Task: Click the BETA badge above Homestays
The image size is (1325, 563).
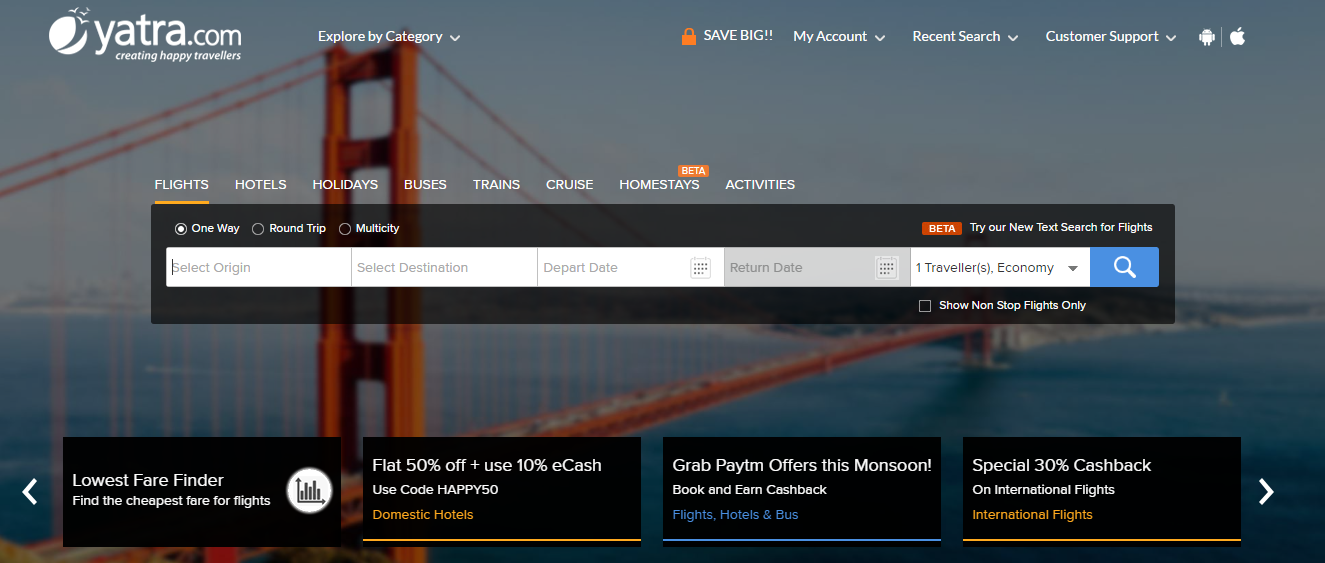Action: 693,171
